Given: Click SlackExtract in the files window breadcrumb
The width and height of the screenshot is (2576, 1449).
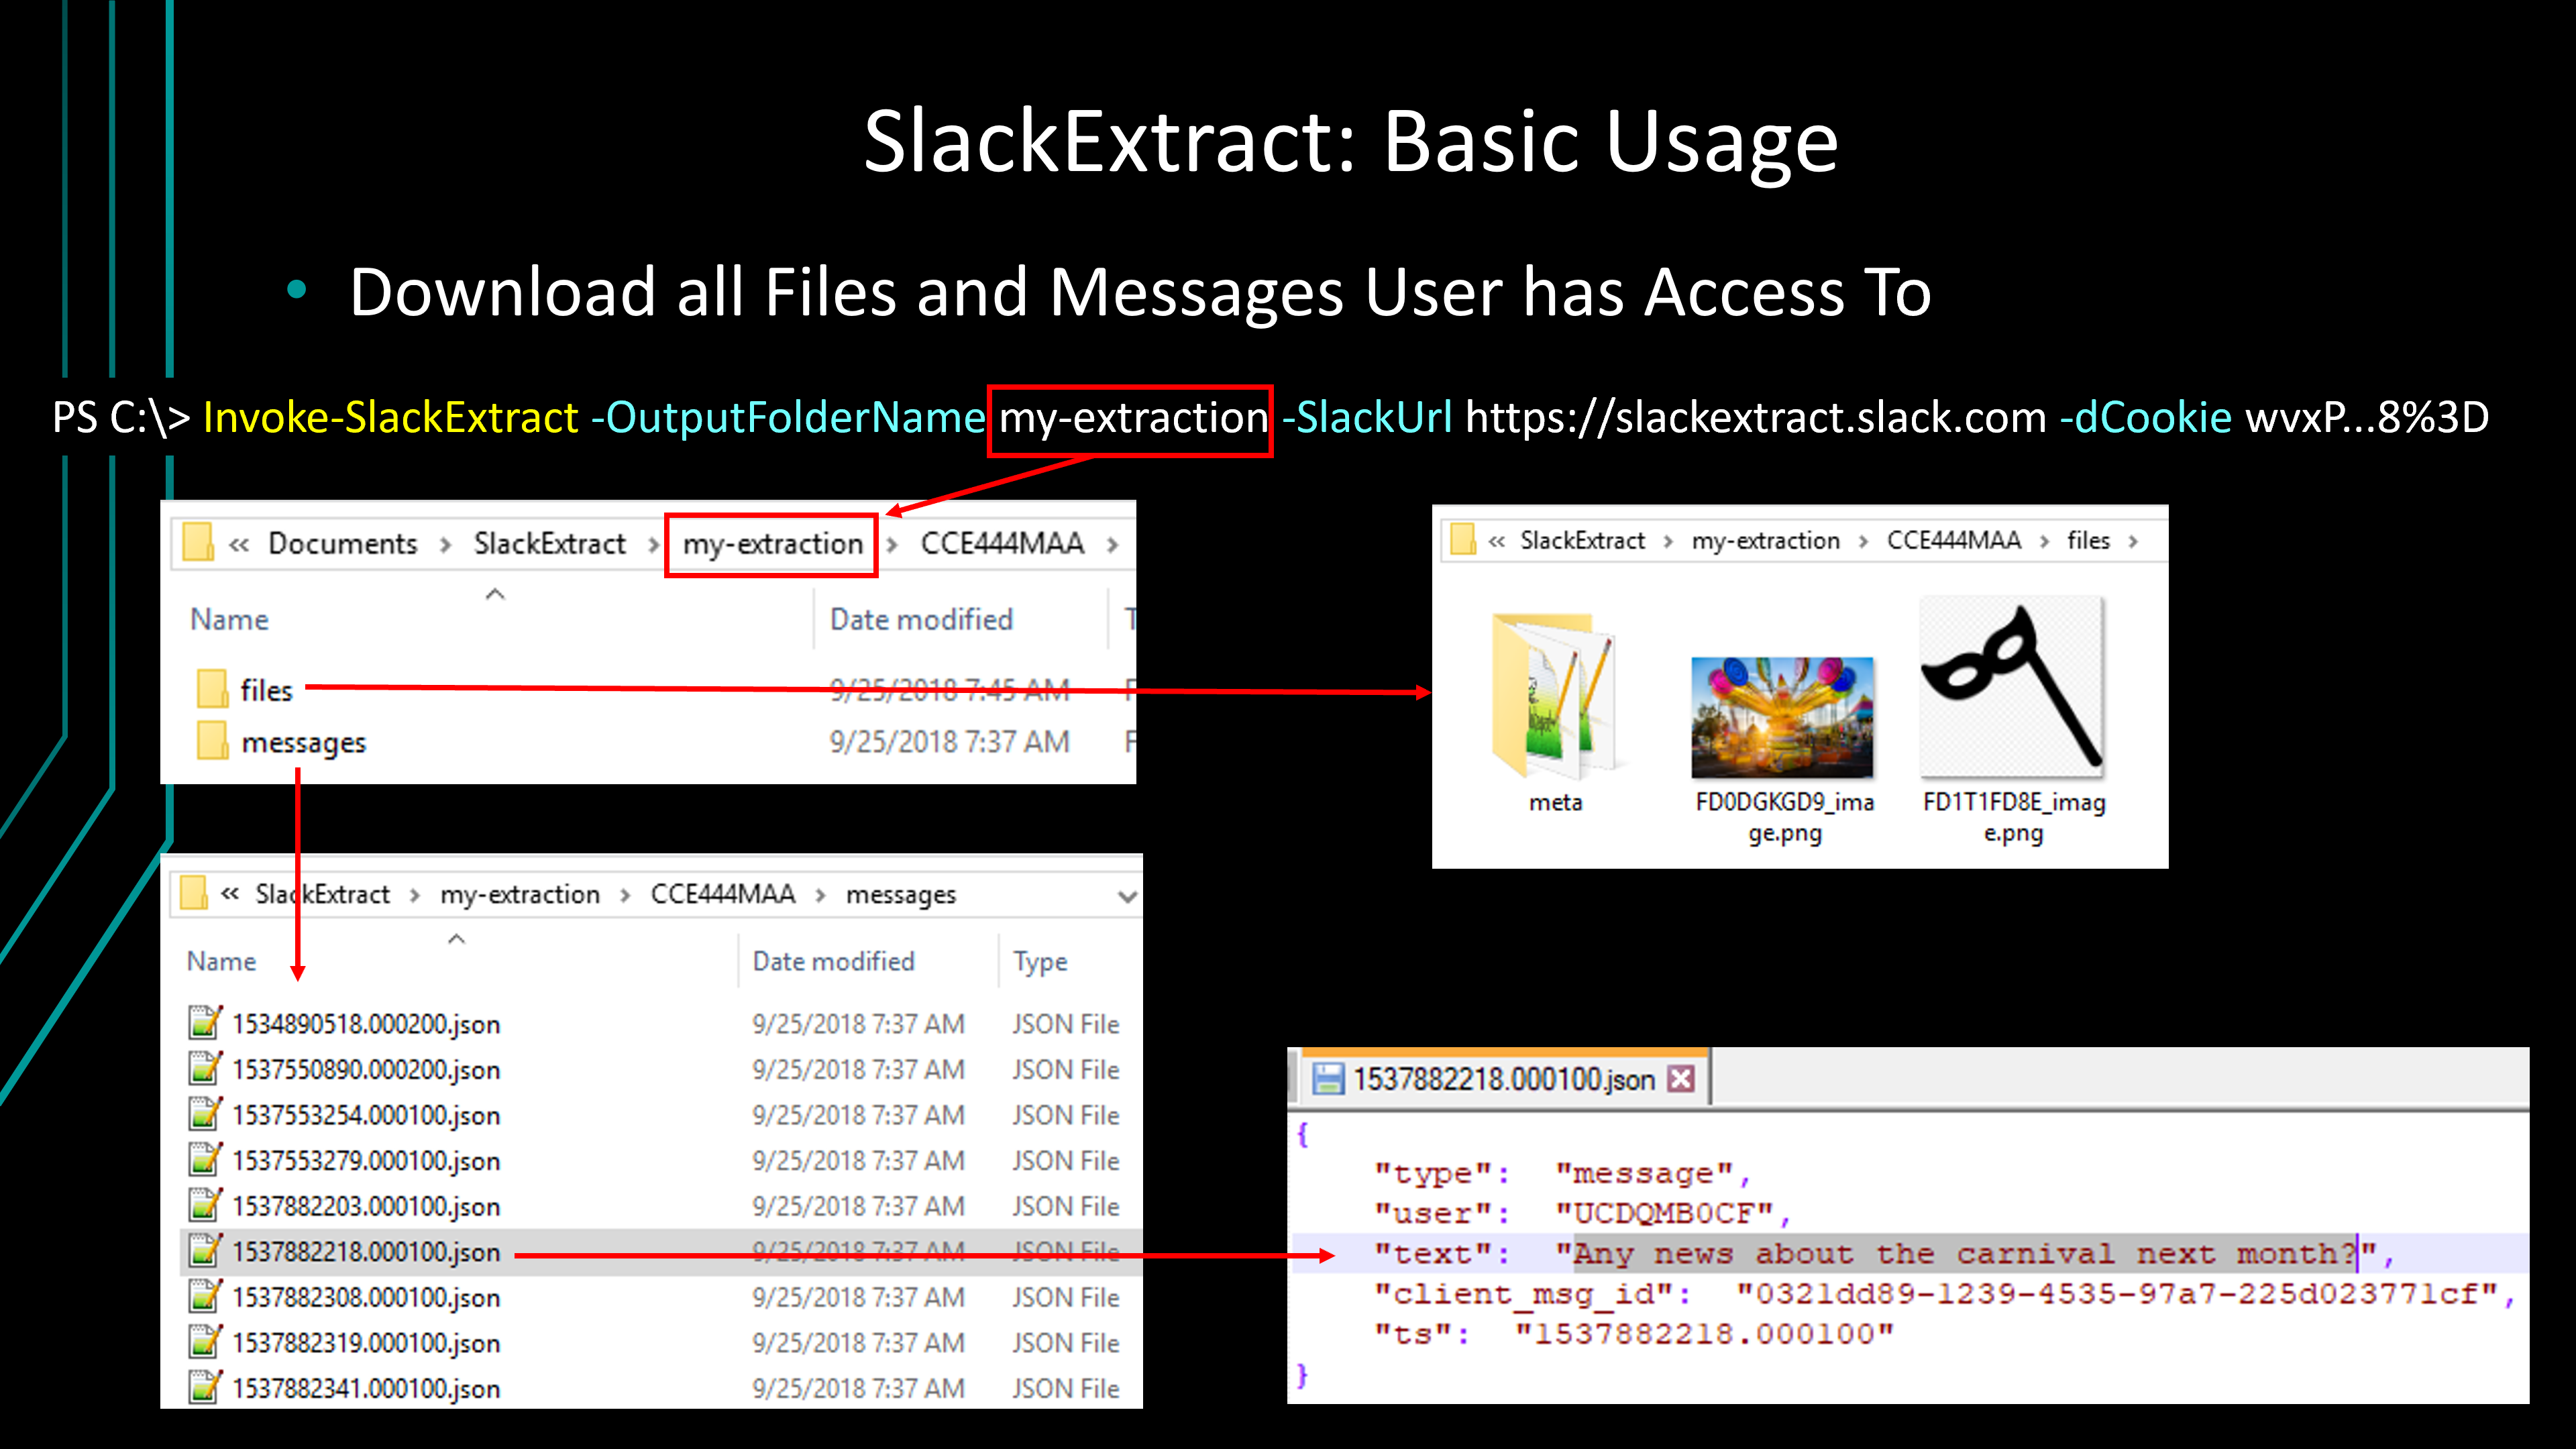Looking at the screenshot, I should (x=1582, y=541).
